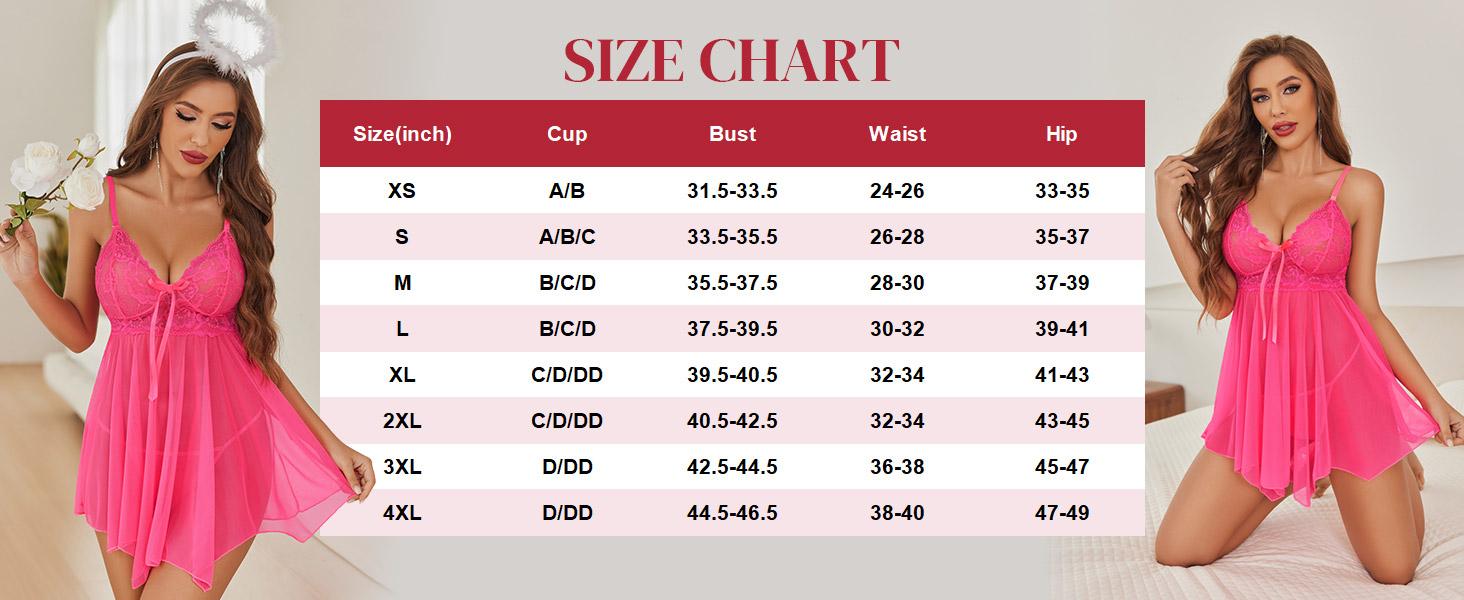Image resolution: width=1464 pixels, height=600 pixels.
Task: Select the Waist column header
Action: [897, 134]
